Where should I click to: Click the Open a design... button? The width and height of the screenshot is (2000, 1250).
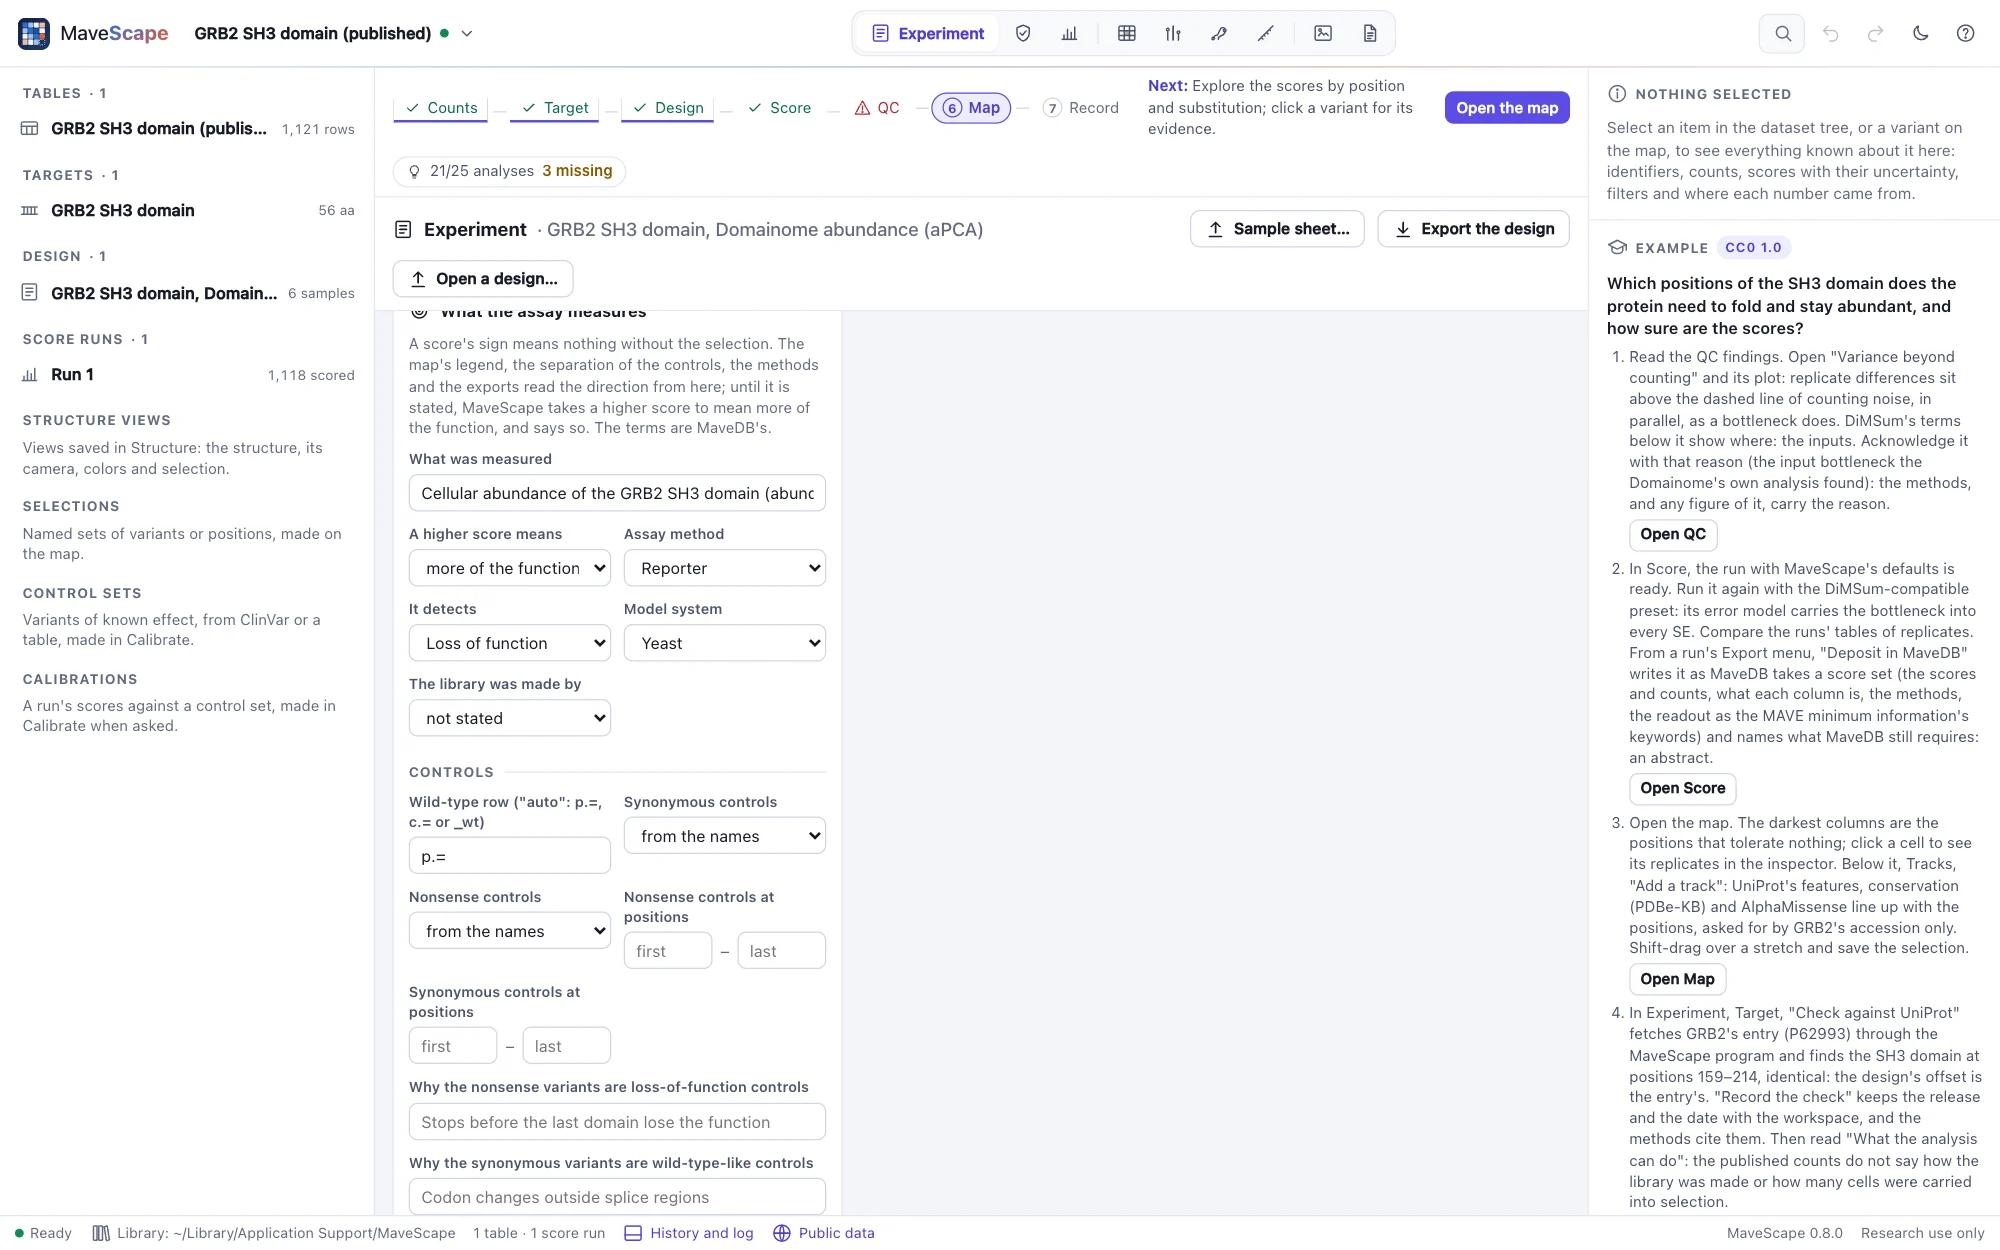[x=483, y=279]
